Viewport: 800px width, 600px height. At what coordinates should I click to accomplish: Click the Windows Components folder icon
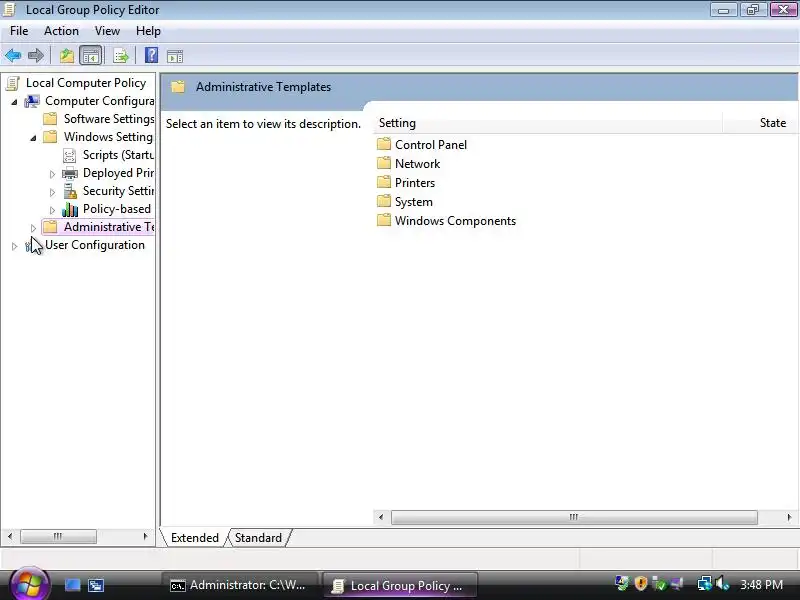click(x=384, y=220)
